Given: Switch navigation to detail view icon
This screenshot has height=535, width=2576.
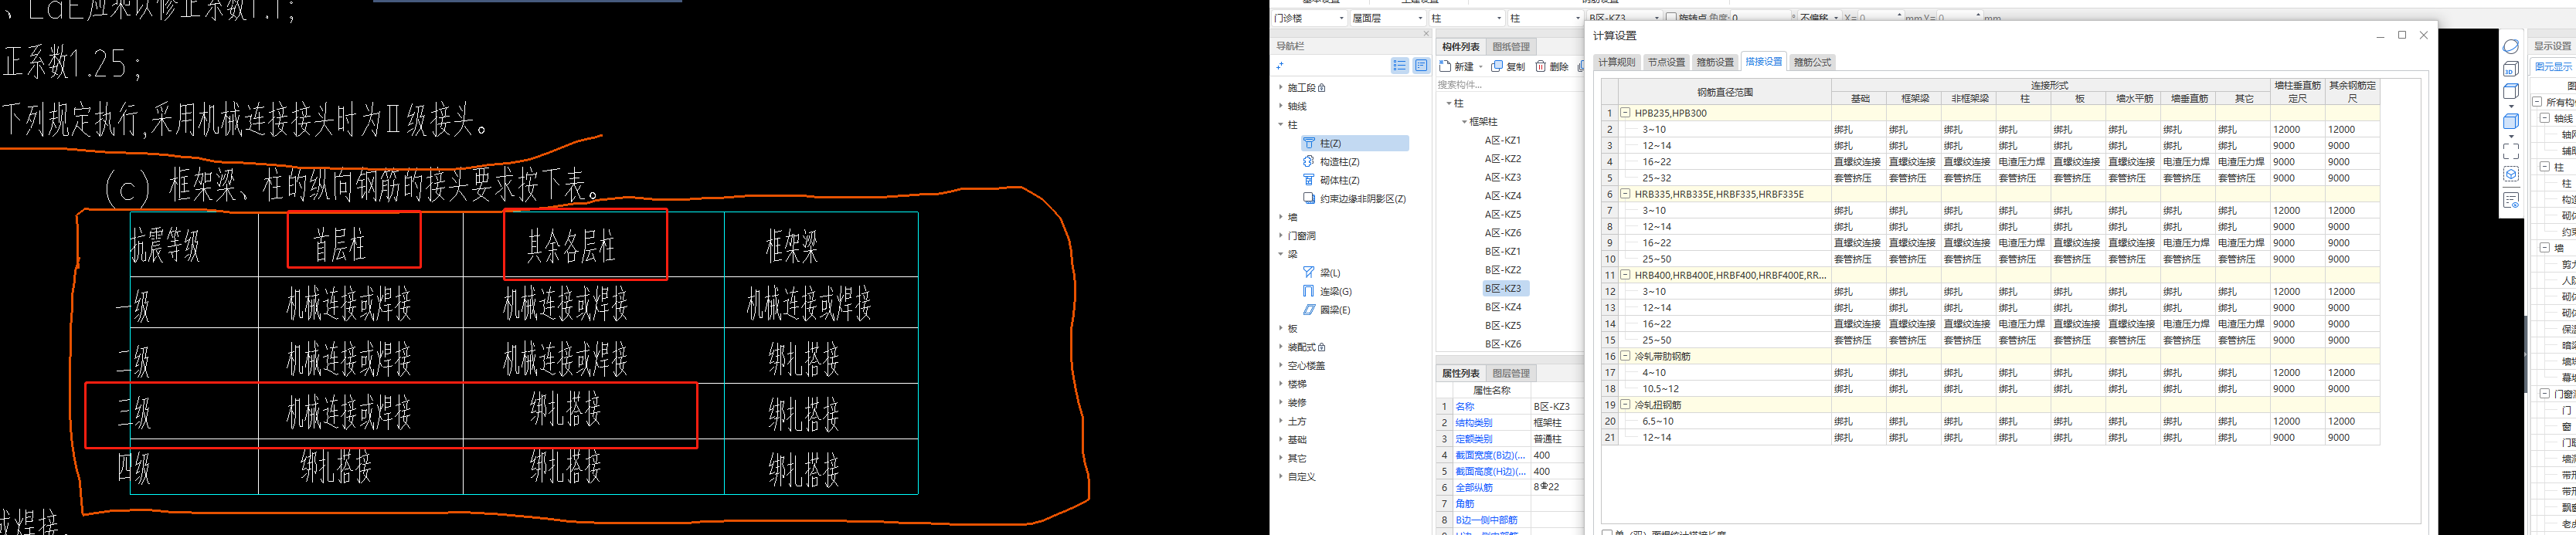Looking at the screenshot, I should [1421, 66].
